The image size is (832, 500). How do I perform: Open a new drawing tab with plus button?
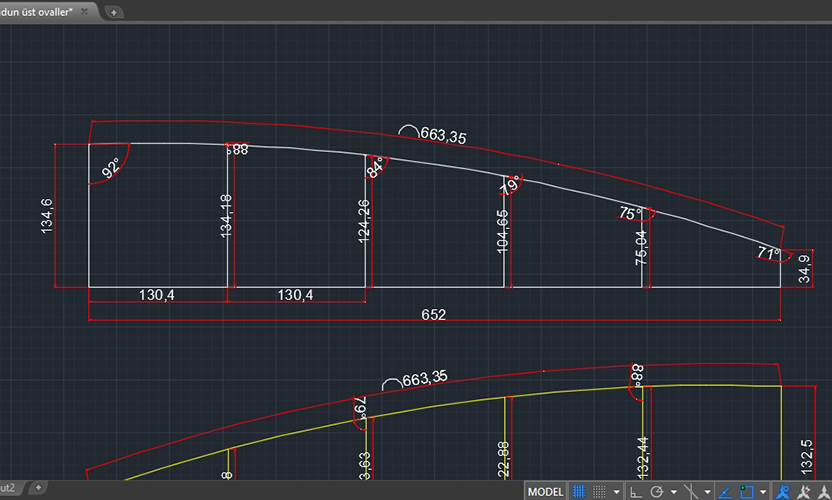point(113,12)
